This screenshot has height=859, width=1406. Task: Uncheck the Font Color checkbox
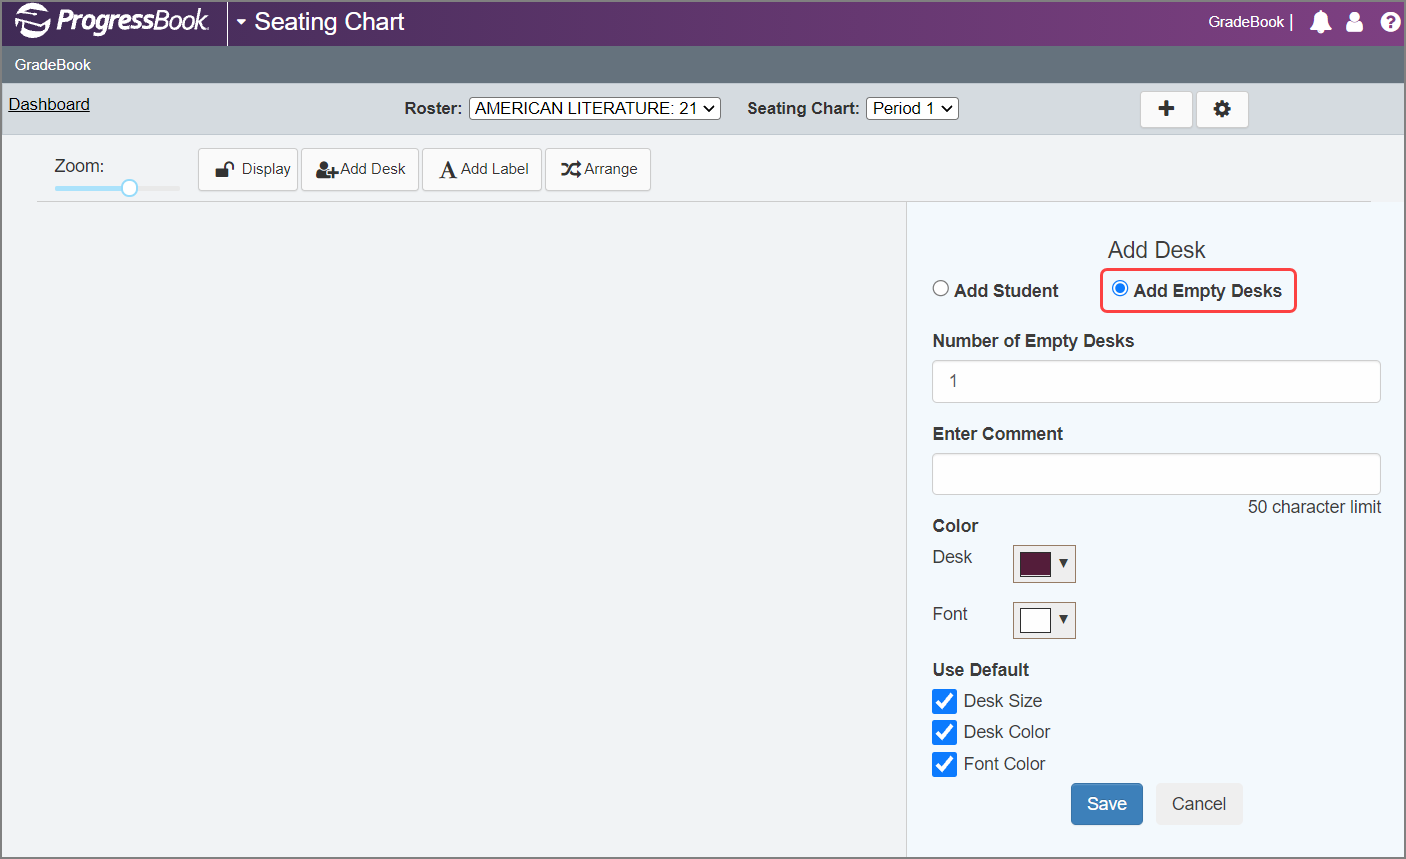(x=944, y=764)
